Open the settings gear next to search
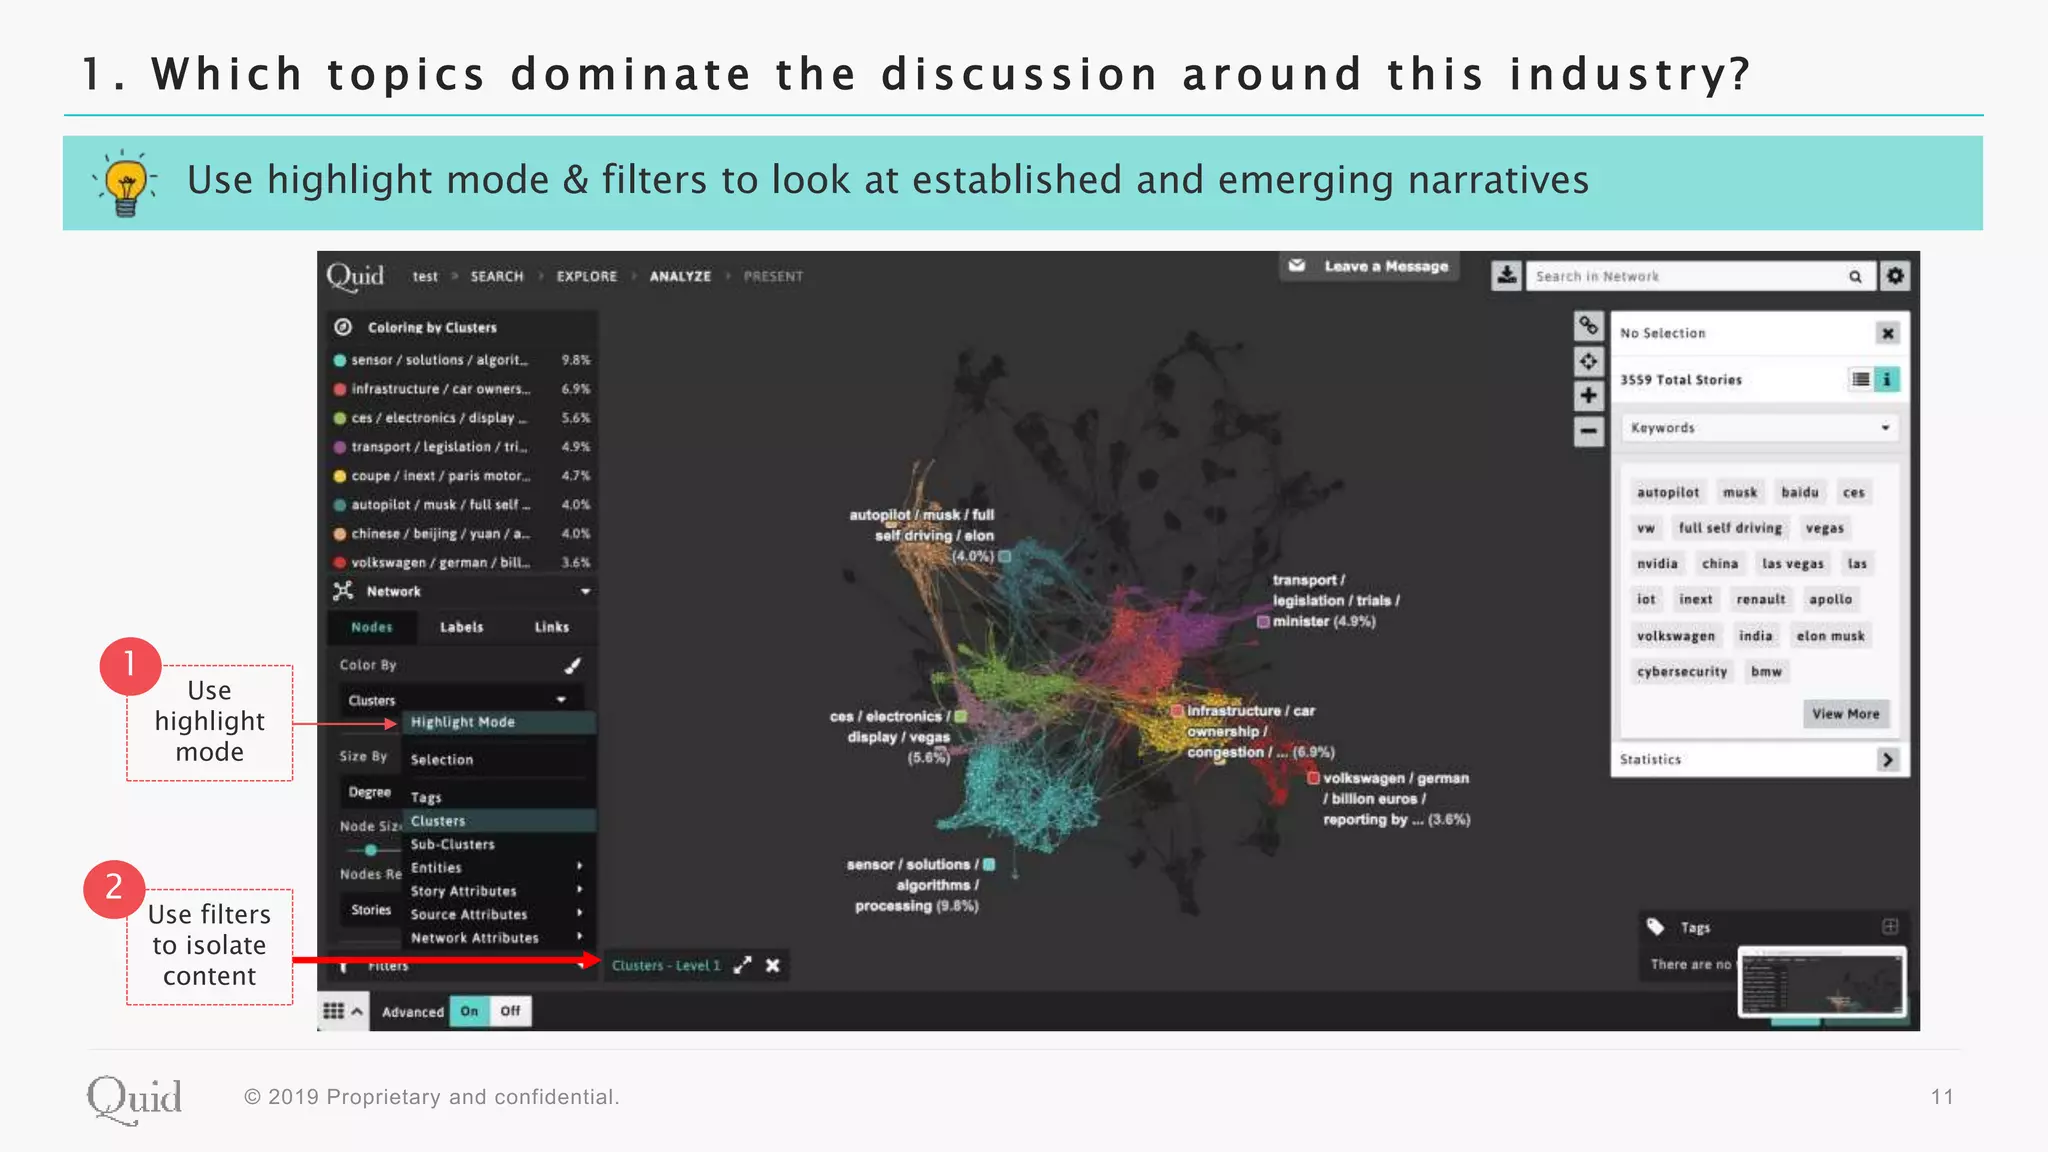2048x1152 pixels. click(x=1895, y=276)
